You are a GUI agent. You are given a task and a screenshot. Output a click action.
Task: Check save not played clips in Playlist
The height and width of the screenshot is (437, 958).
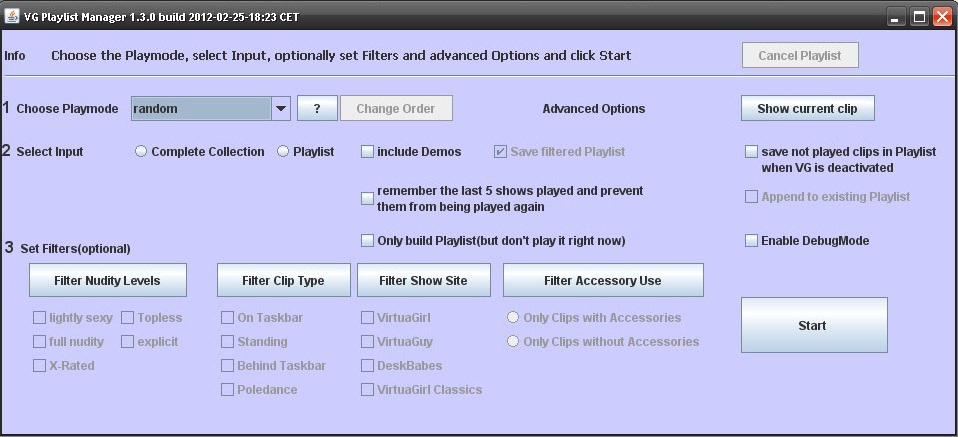click(751, 152)
